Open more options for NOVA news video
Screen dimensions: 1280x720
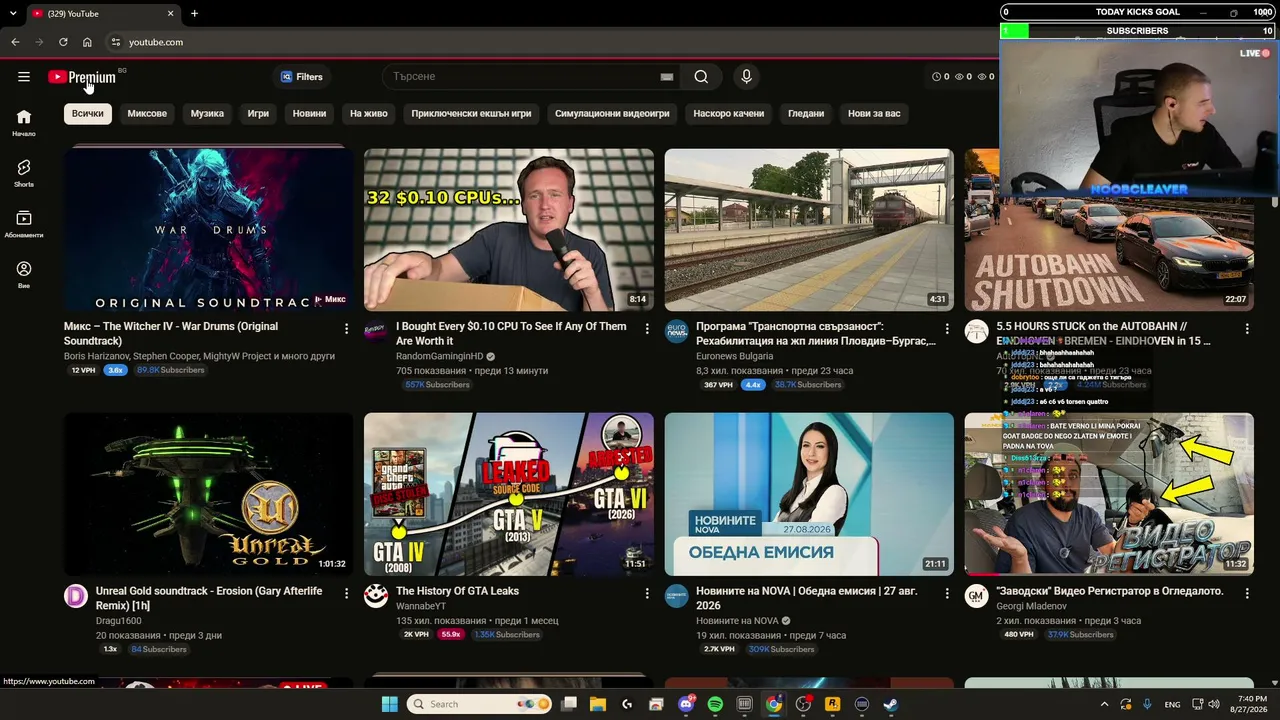click(947, 593)
